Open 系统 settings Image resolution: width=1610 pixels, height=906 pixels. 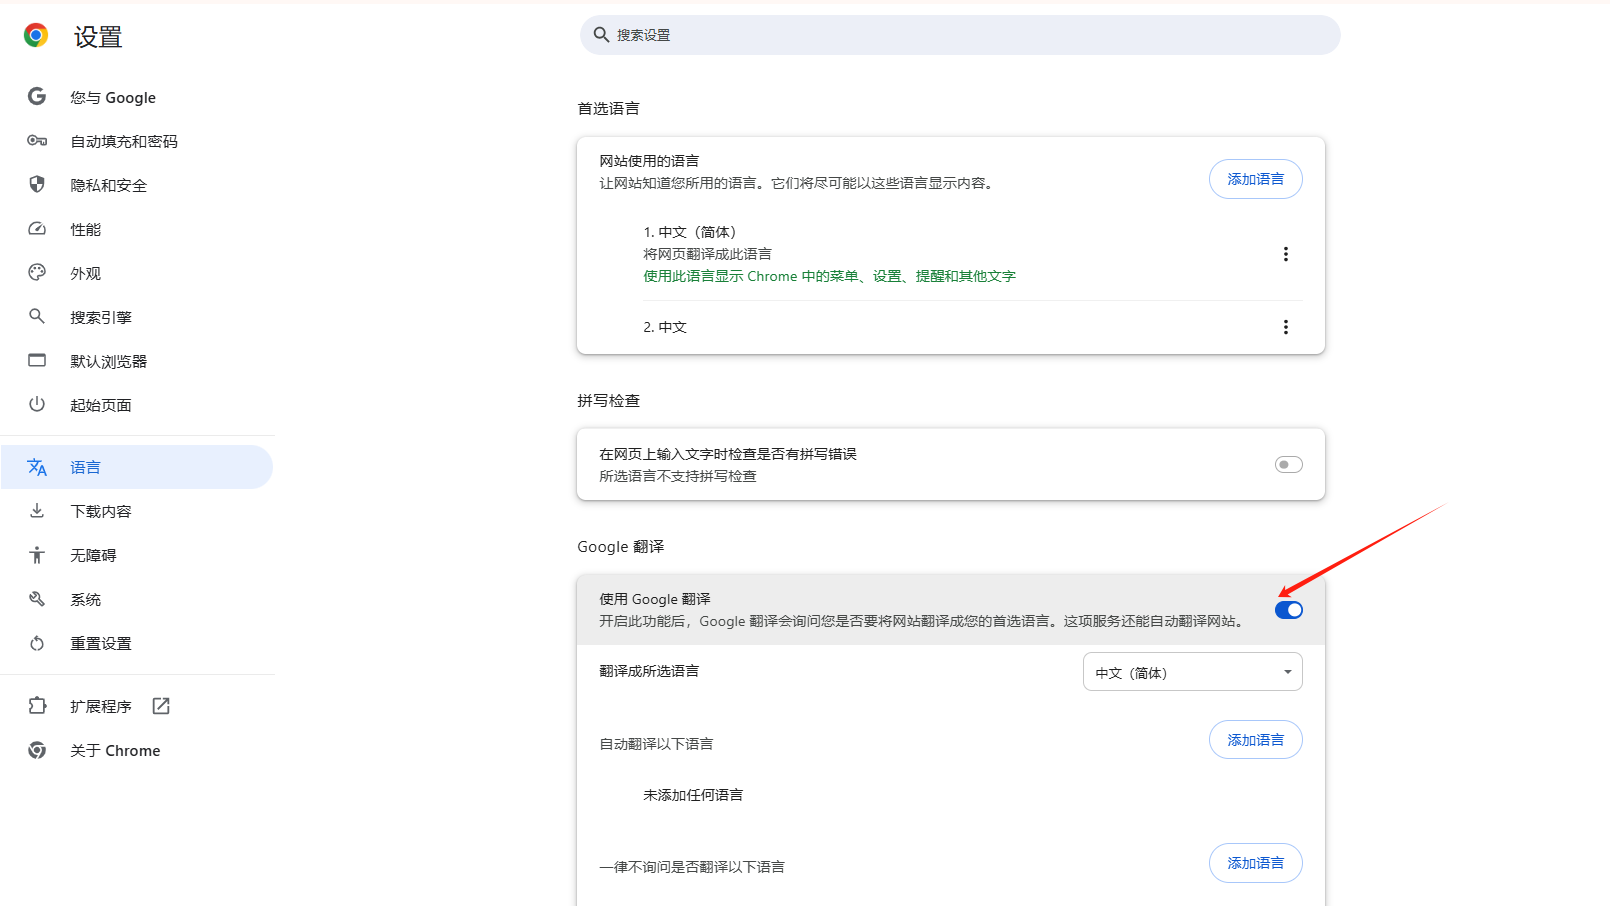137,599
